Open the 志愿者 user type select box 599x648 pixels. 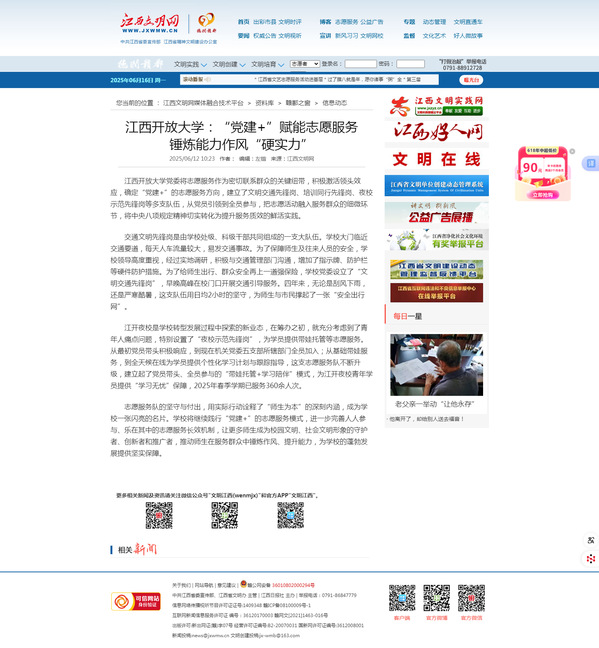[x=305, y=64]
